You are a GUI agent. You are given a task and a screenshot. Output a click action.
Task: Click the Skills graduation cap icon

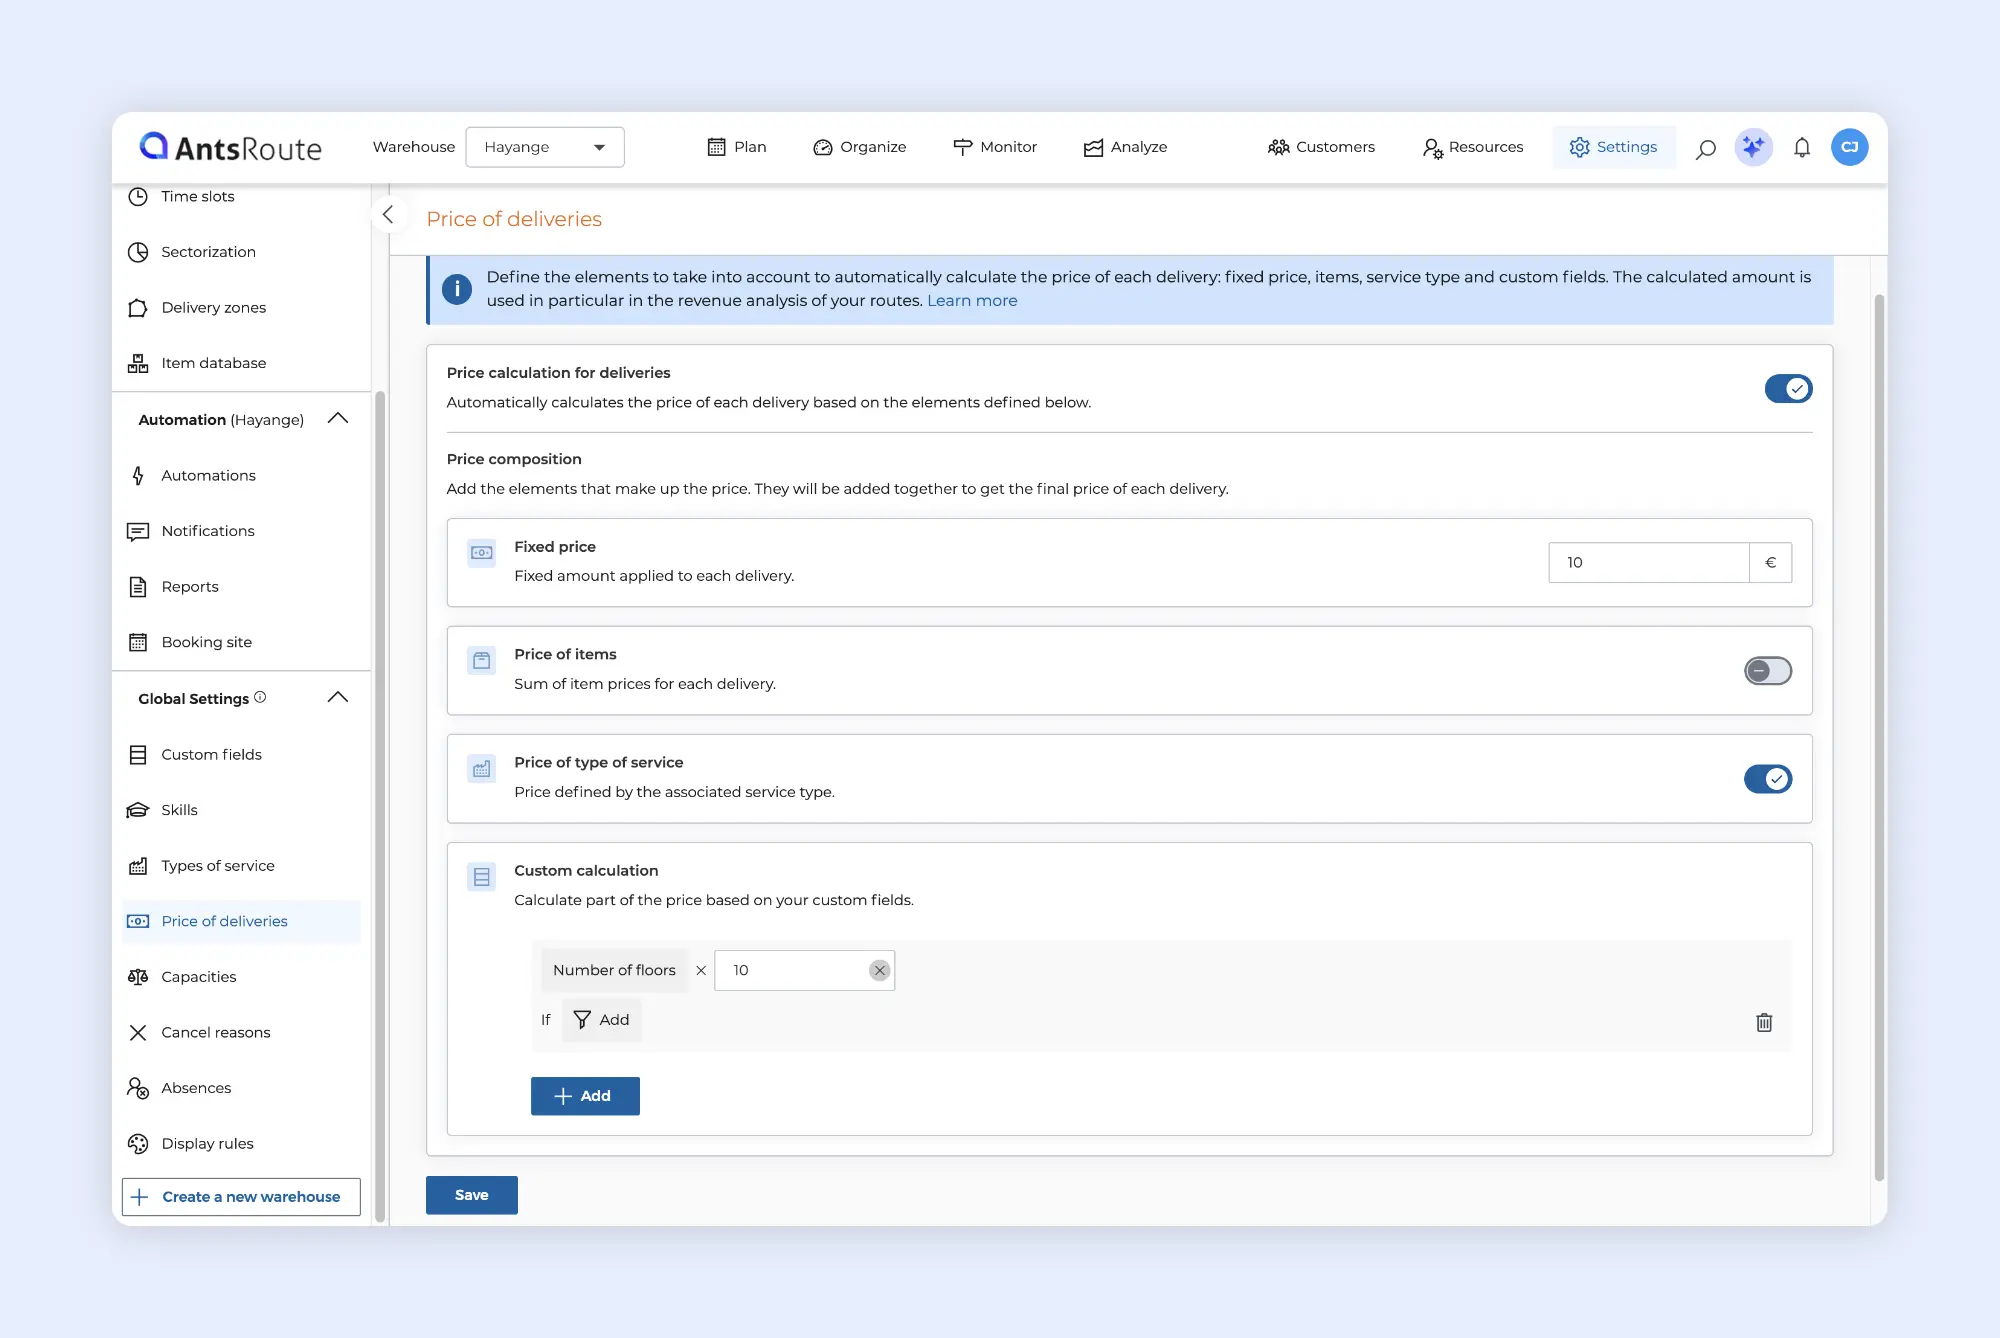tap(138, 810)
